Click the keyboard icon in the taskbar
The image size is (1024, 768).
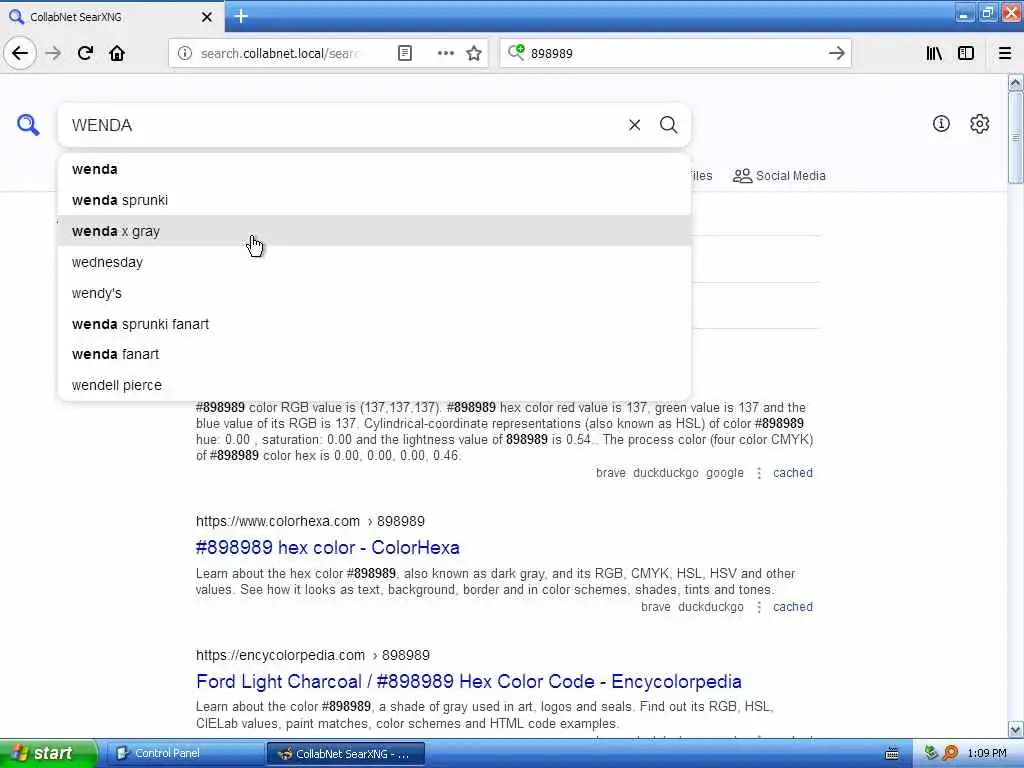pyautogui.click(x=892, y=754)
